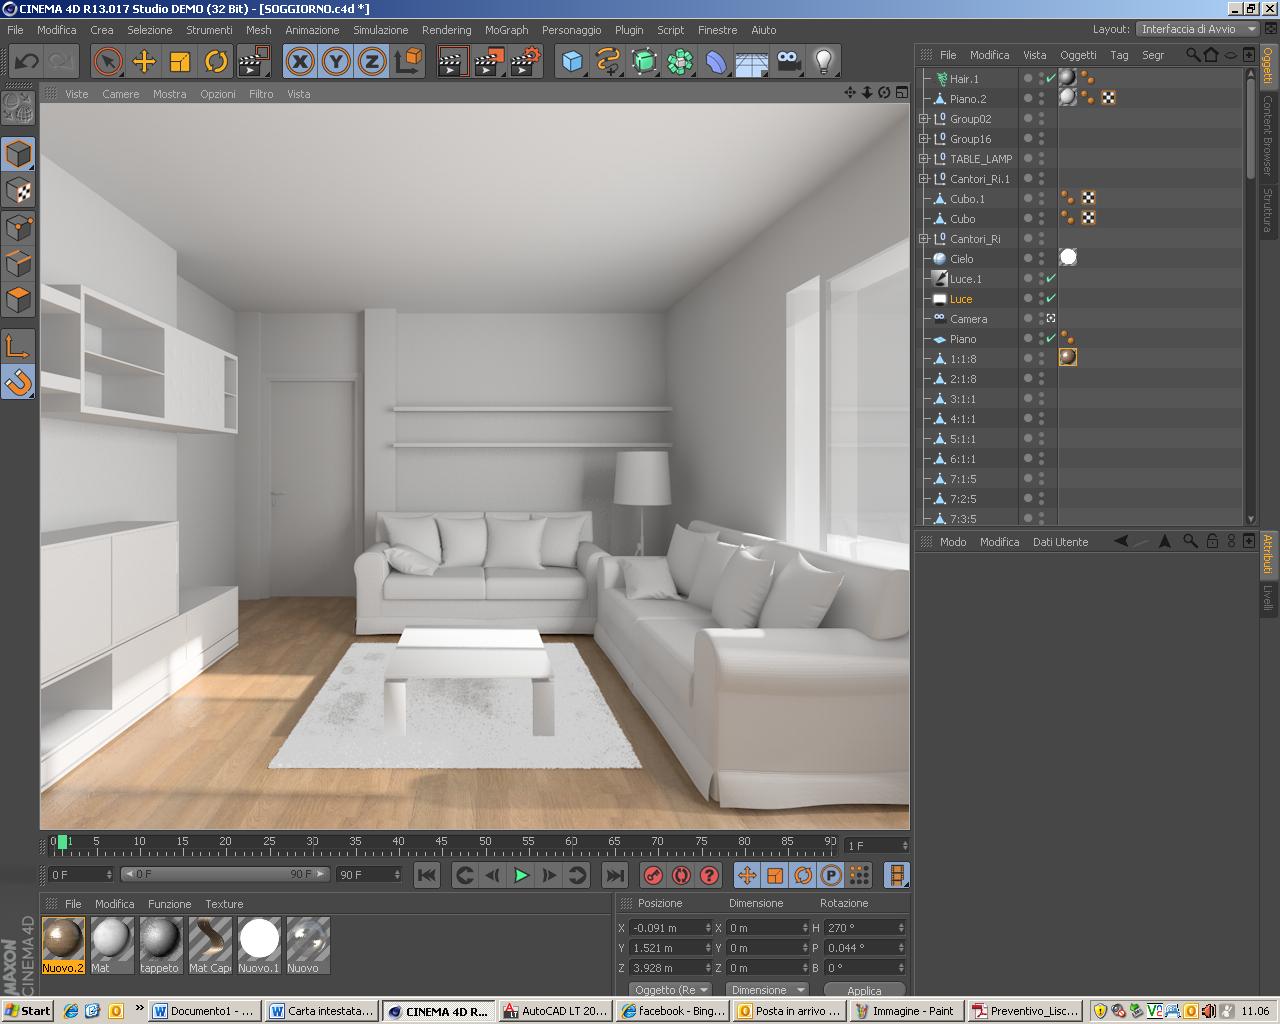This screenshot has width=1280, height=1024.
Task: Open the MoGraph menu
Action: (506, 30)
